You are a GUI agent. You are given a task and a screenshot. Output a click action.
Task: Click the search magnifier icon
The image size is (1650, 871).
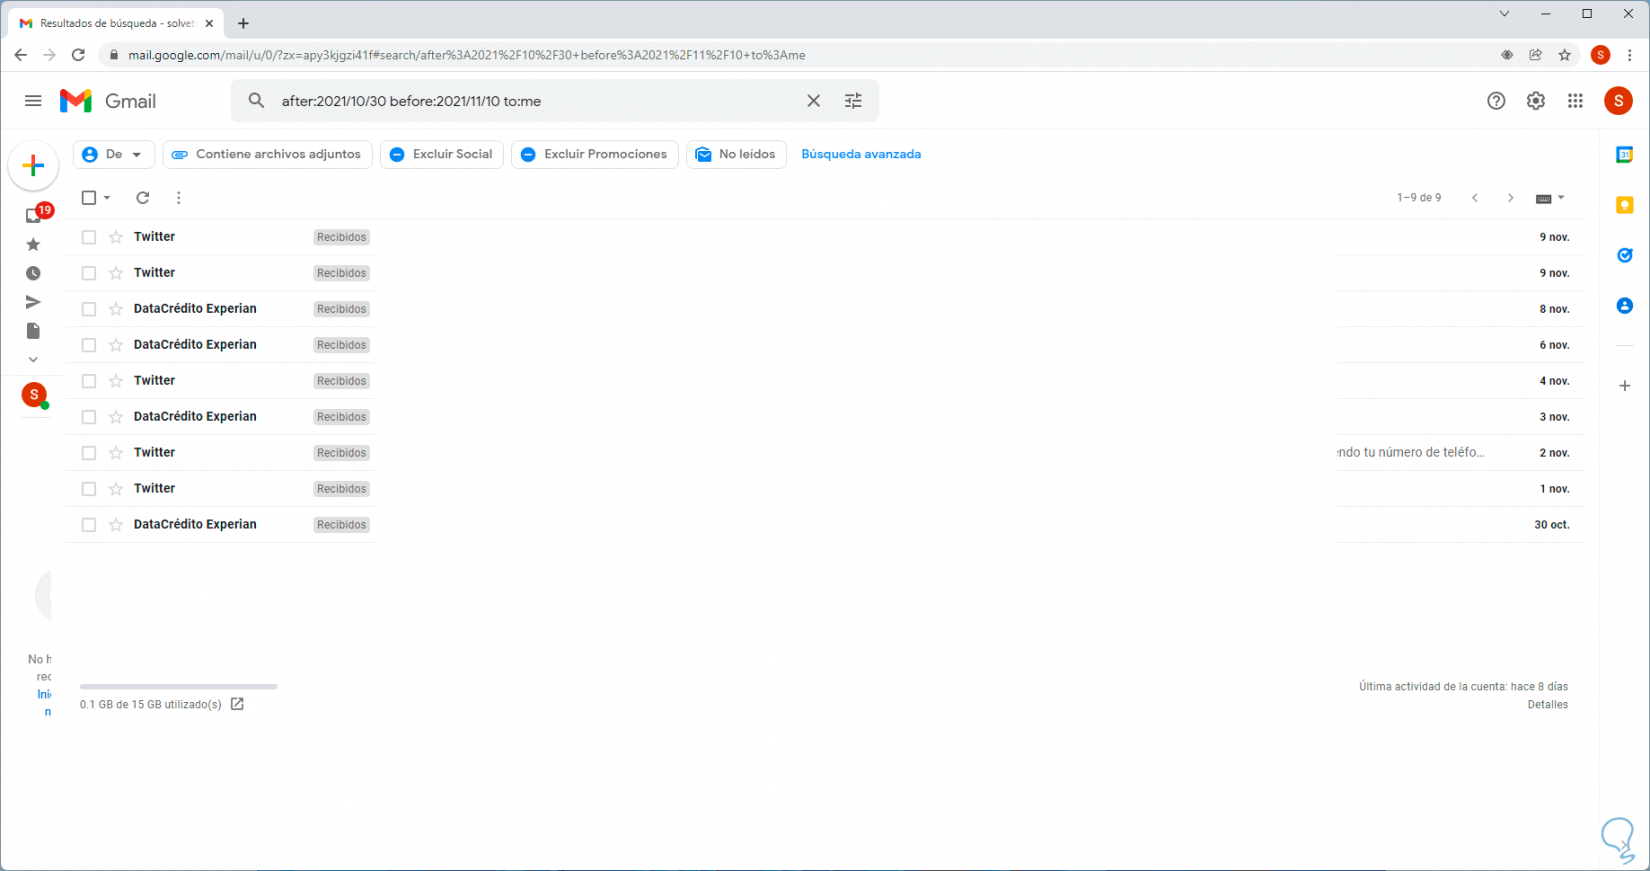point(257,101)
